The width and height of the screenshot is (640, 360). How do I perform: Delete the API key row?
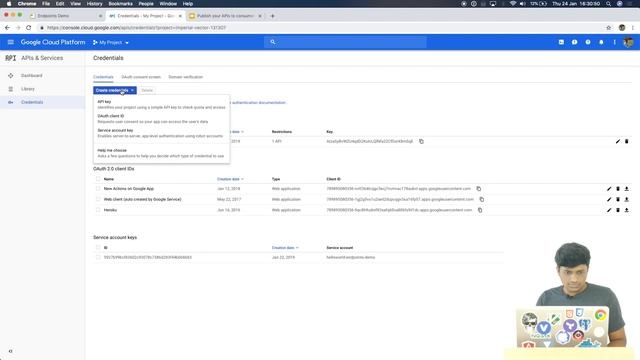pos(627,141)
